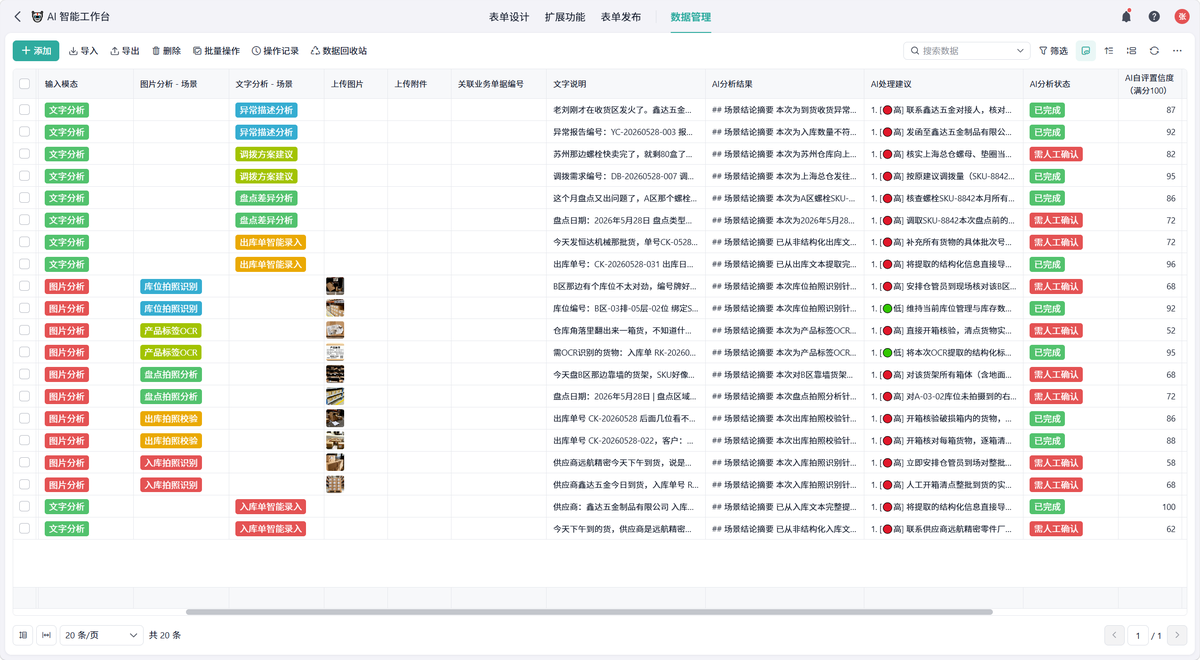Open 操作记录 operation history
The height and width of the screenshot is (660, 1200).
pyautogui.click(x=275, y=51)
